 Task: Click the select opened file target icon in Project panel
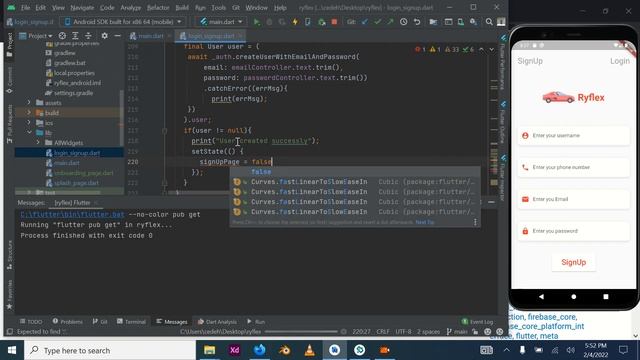tap(62, 36)
